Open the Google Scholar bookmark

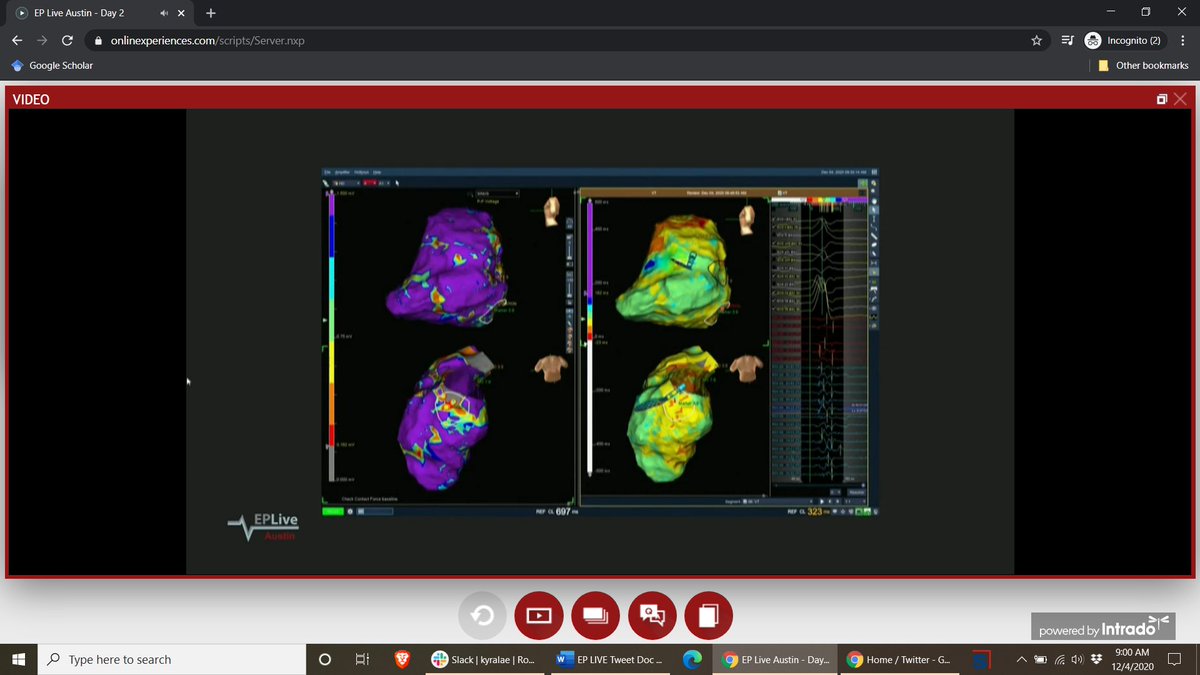point(52,64)
